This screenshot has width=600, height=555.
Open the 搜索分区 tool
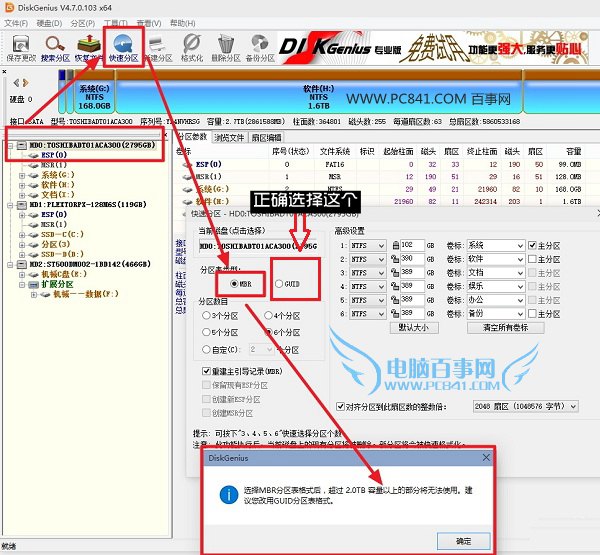click(55, 48)
